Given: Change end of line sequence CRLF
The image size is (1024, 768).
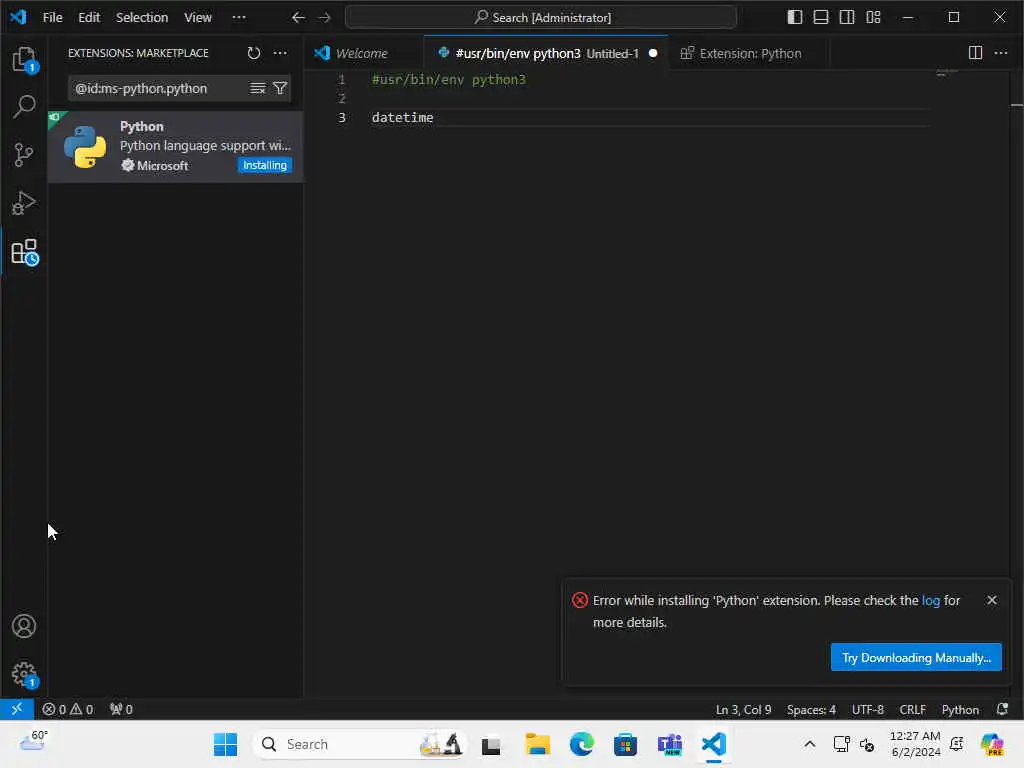Looking at the screenshot, I should point(912,710).
